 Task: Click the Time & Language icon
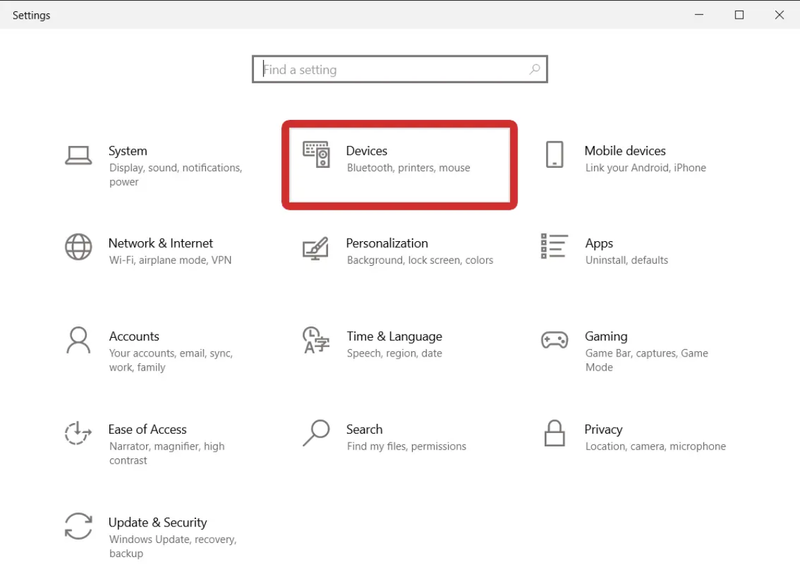[x=316, y=340]
